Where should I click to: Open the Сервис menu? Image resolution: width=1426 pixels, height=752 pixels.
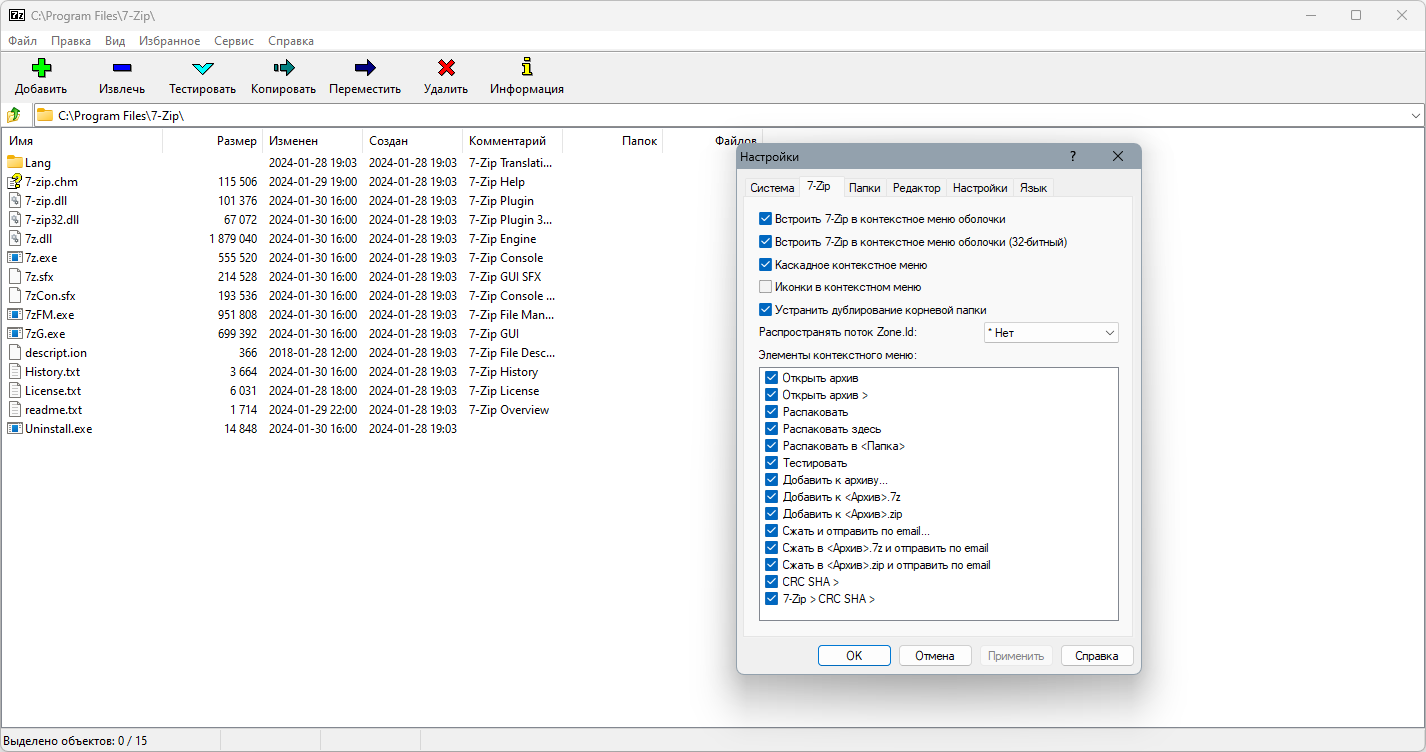tap(234, 41)
